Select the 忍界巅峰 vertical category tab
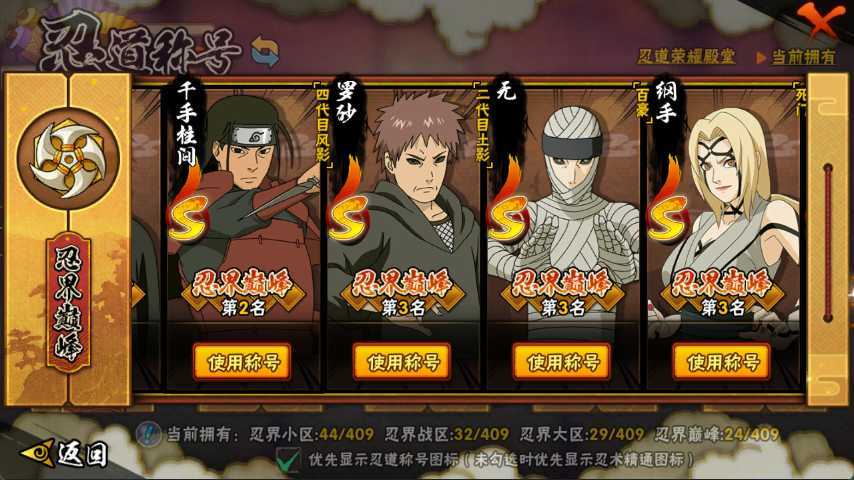Image resolution: width=854 pixels, height=480 pixels. click(69, 302)
